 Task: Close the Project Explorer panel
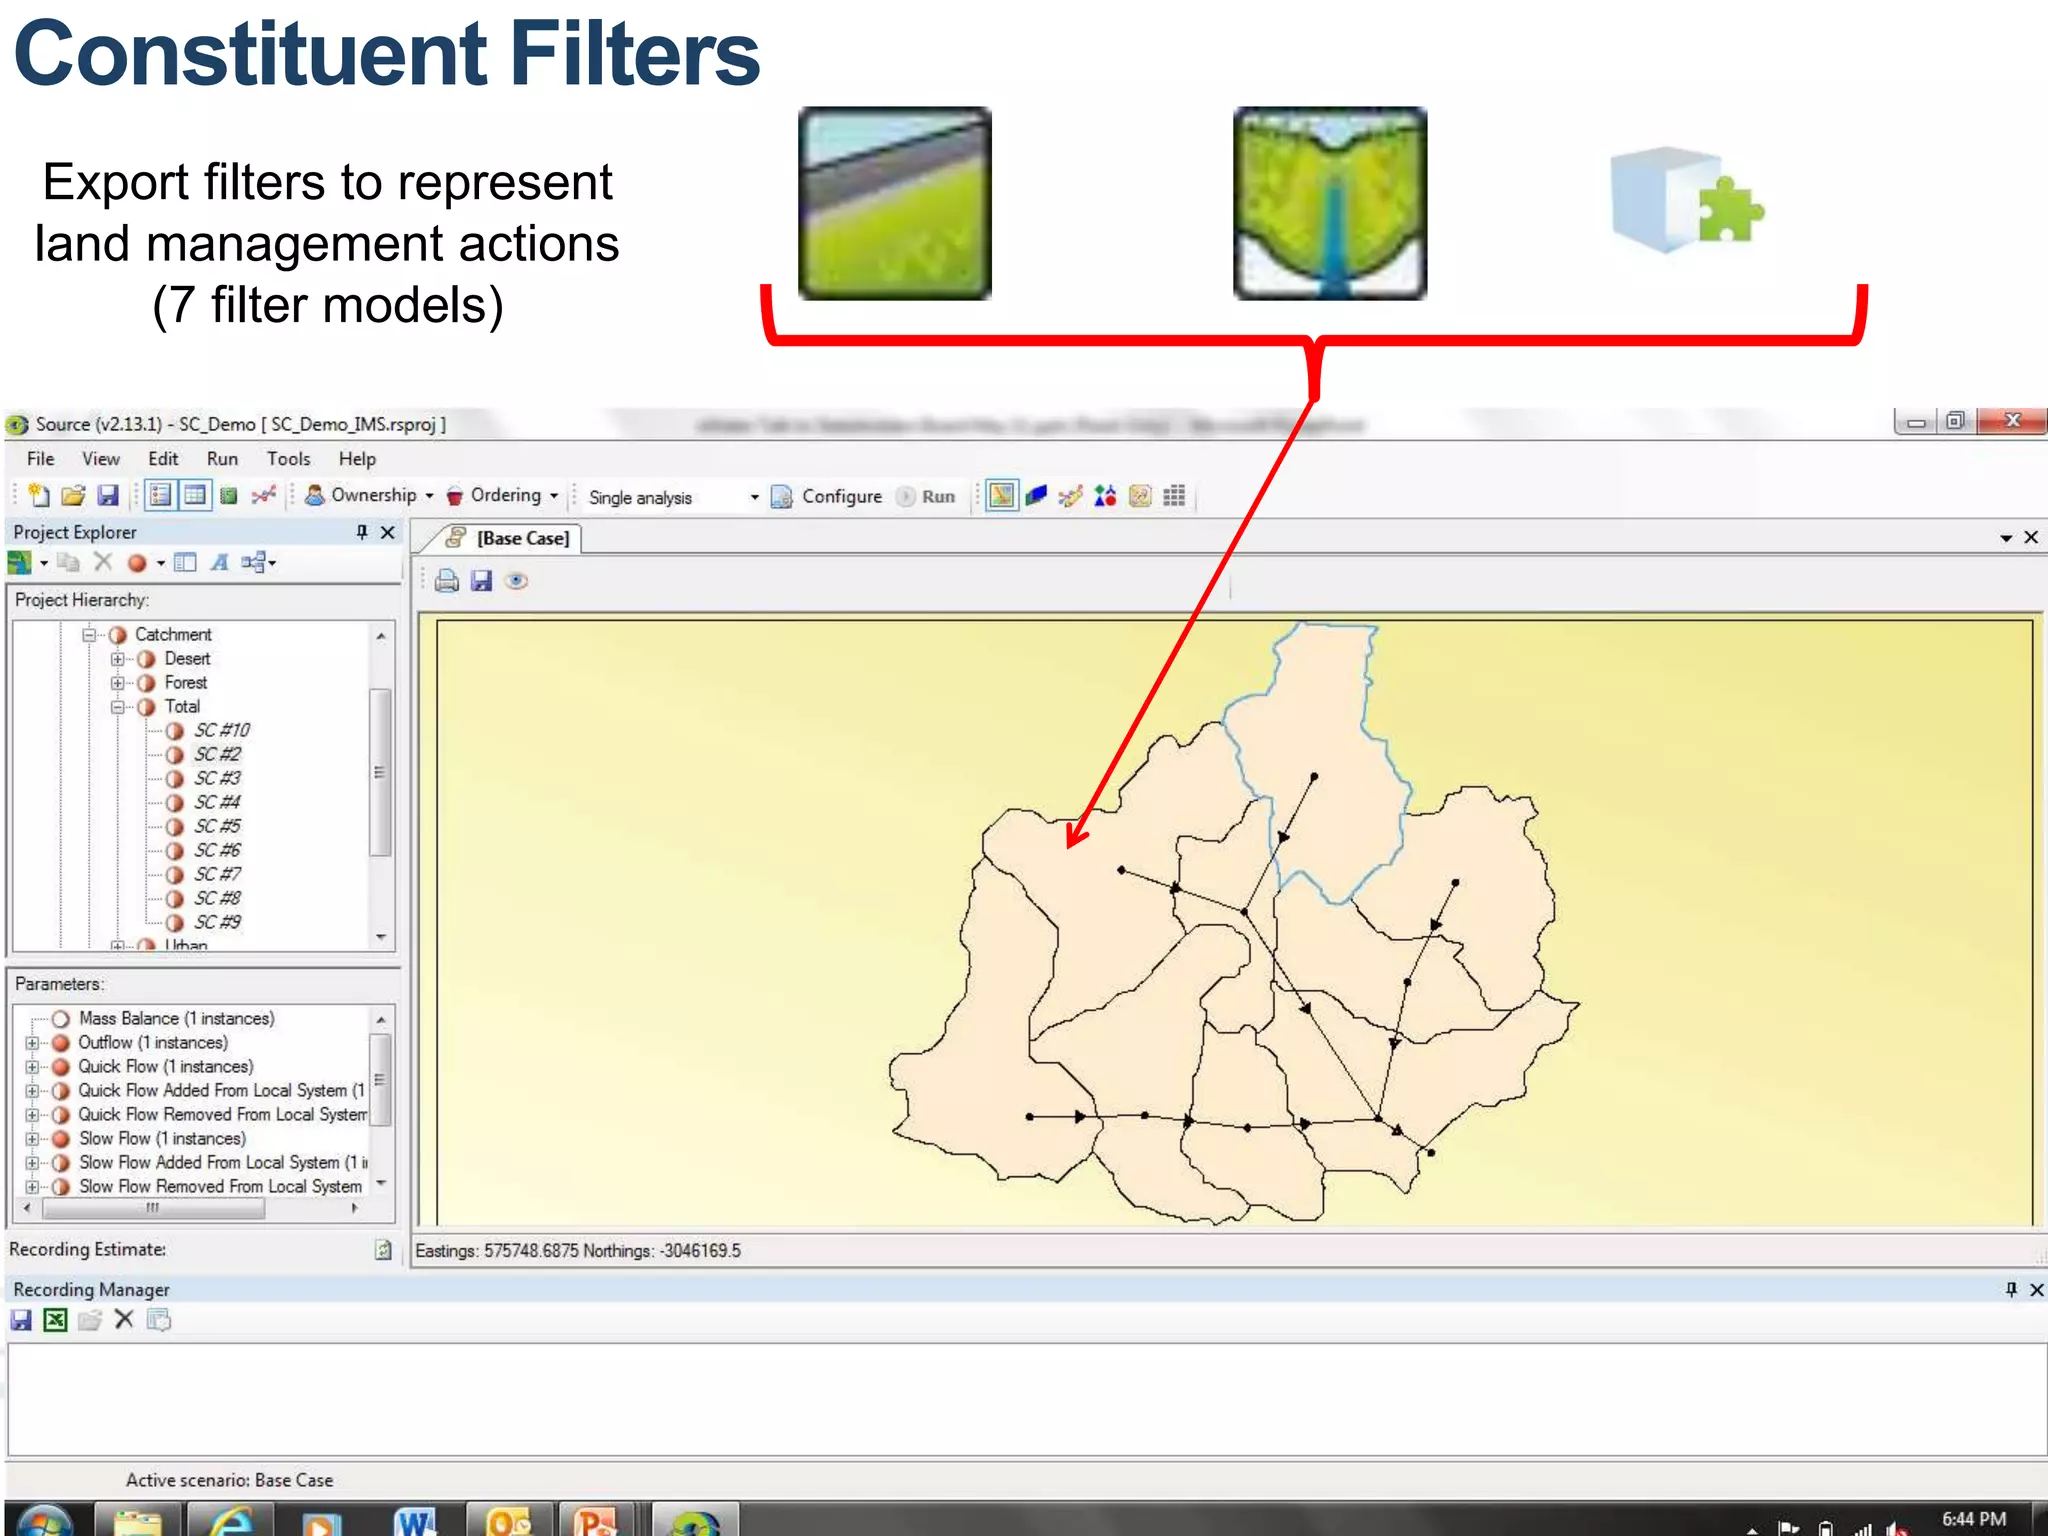388,532
